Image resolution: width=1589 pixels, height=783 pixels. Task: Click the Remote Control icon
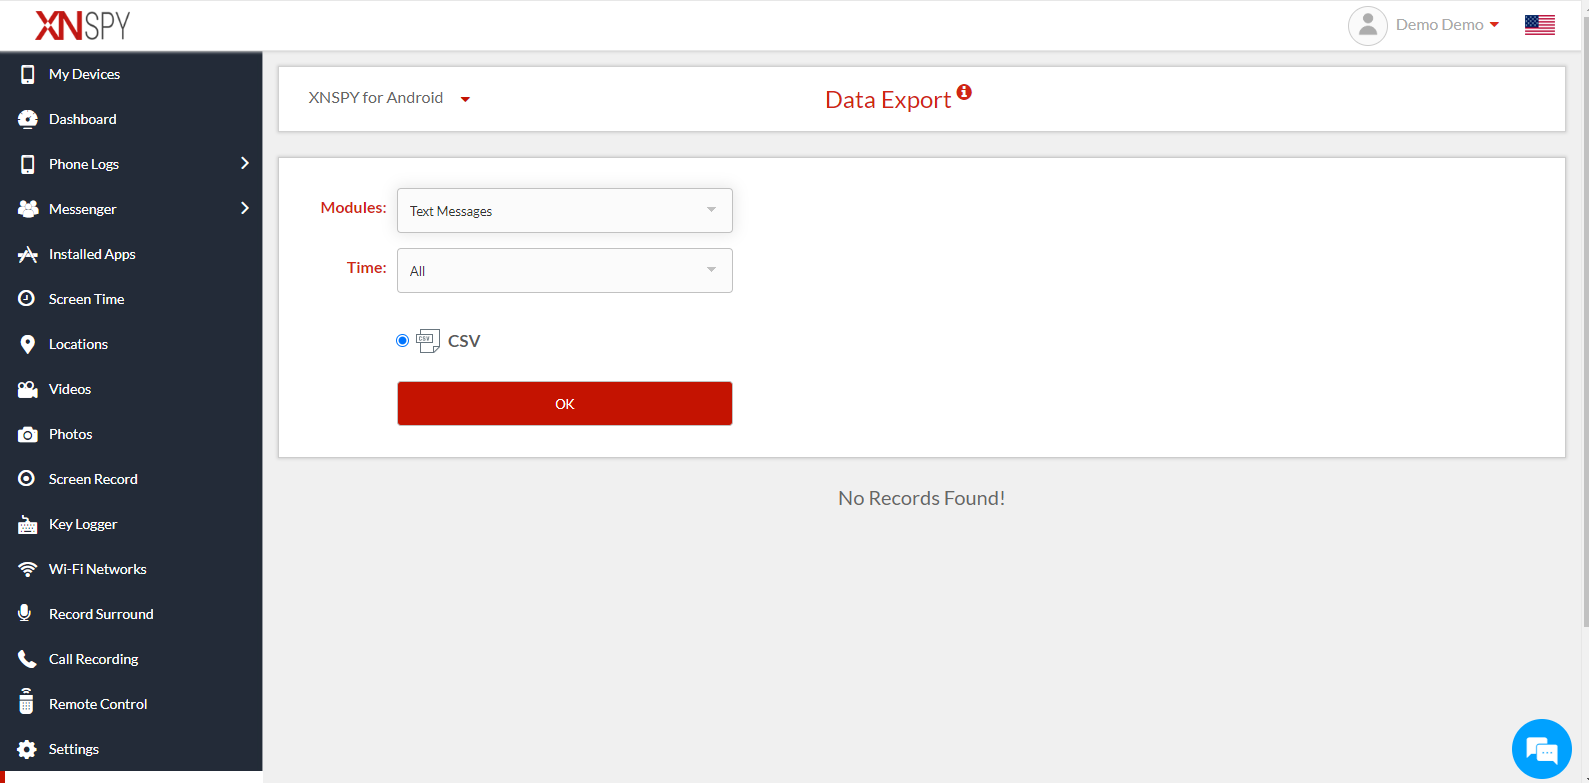(27, 702)
